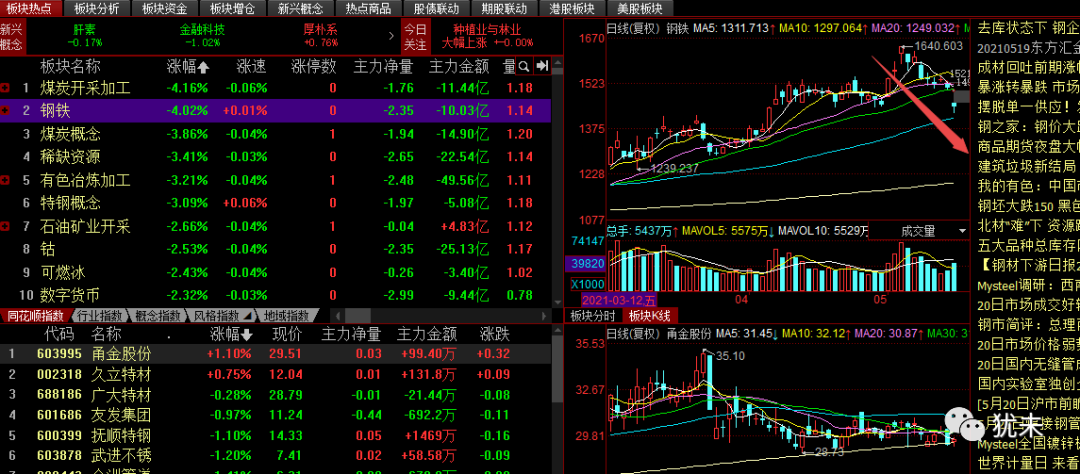The image size is (1080, 474).
Task: Sort sector table by 主力金额 header
Action: (459, 67)
